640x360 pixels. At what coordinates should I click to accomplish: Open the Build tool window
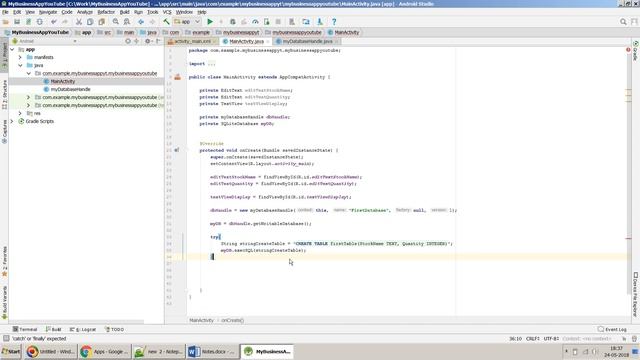(53, 329)
